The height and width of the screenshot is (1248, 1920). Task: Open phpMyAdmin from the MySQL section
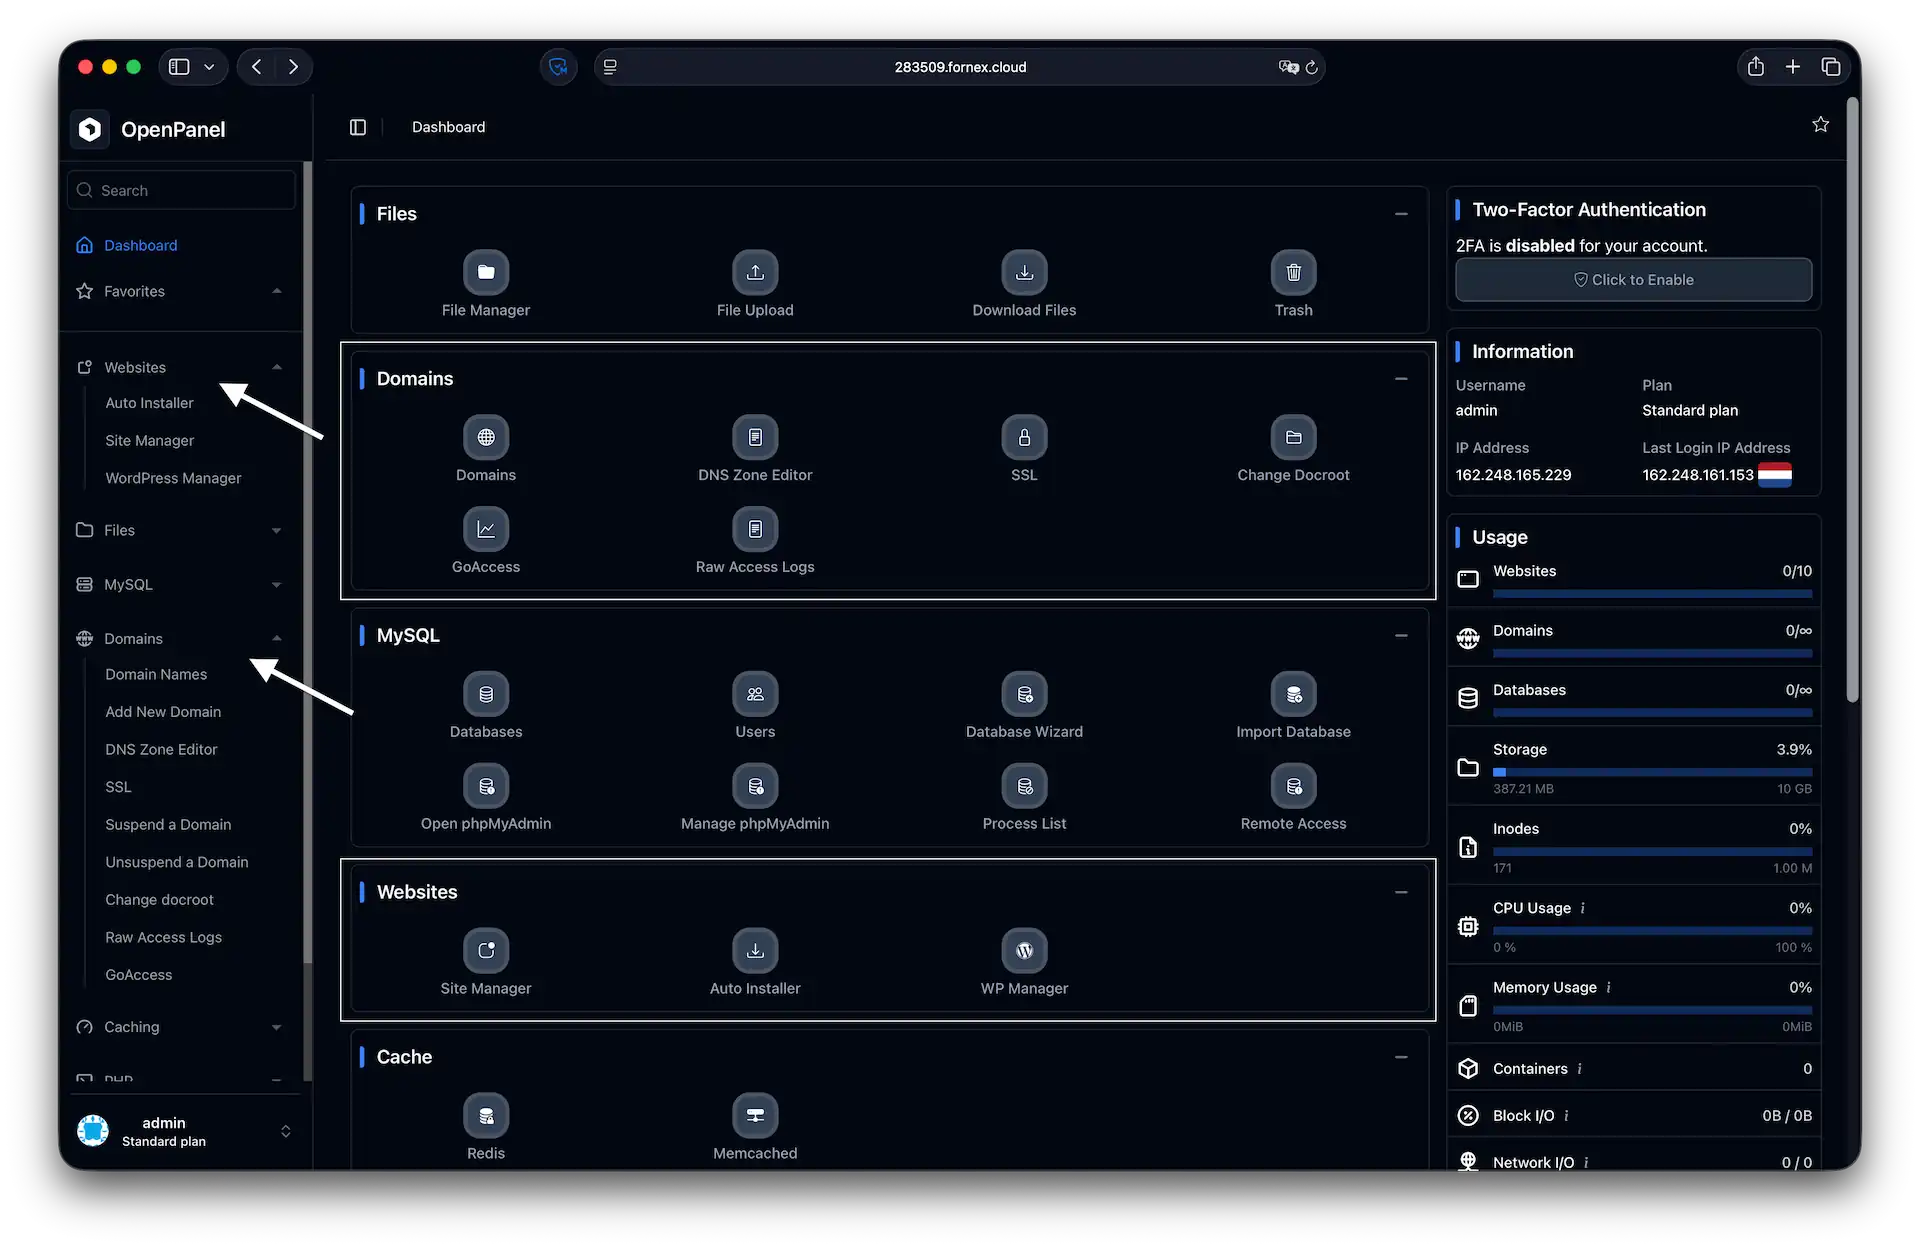click(x=486, y=786)
